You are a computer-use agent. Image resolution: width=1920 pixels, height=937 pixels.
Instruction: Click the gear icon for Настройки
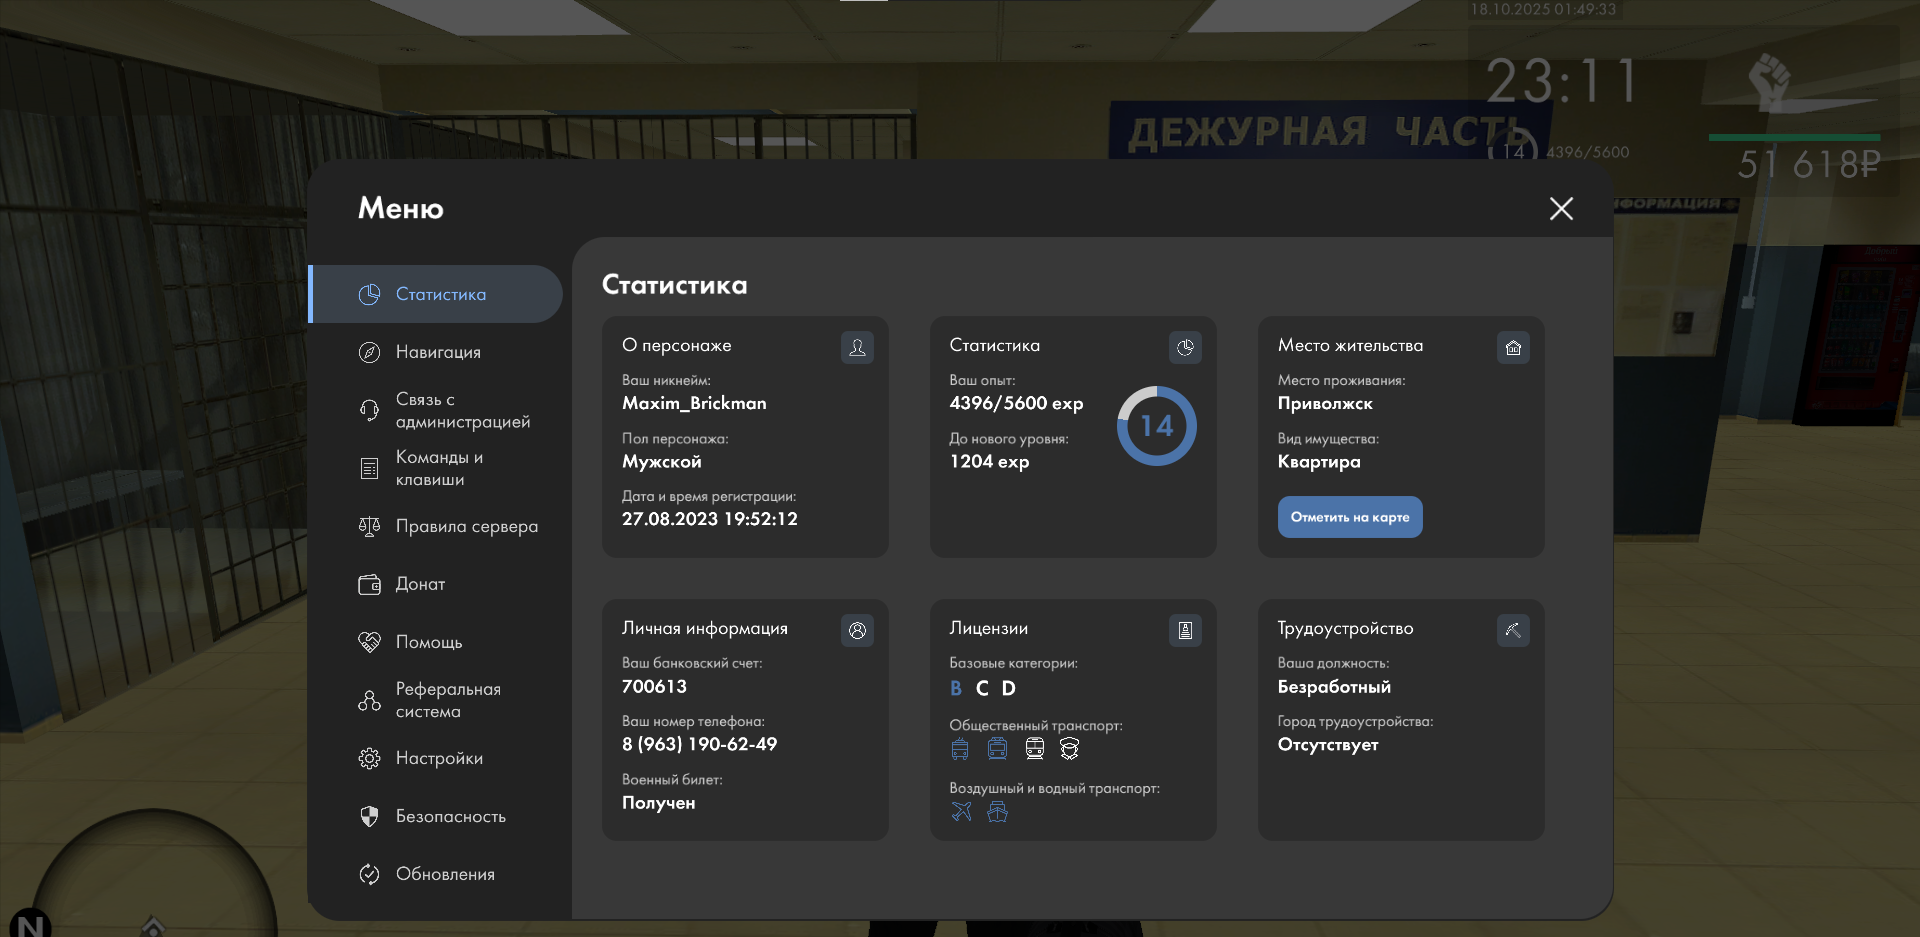(x=369, y=758)
